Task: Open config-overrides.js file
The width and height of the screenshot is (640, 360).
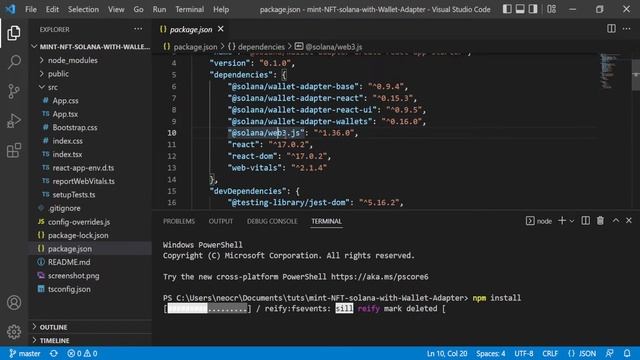Action: [x=91, y=222]
